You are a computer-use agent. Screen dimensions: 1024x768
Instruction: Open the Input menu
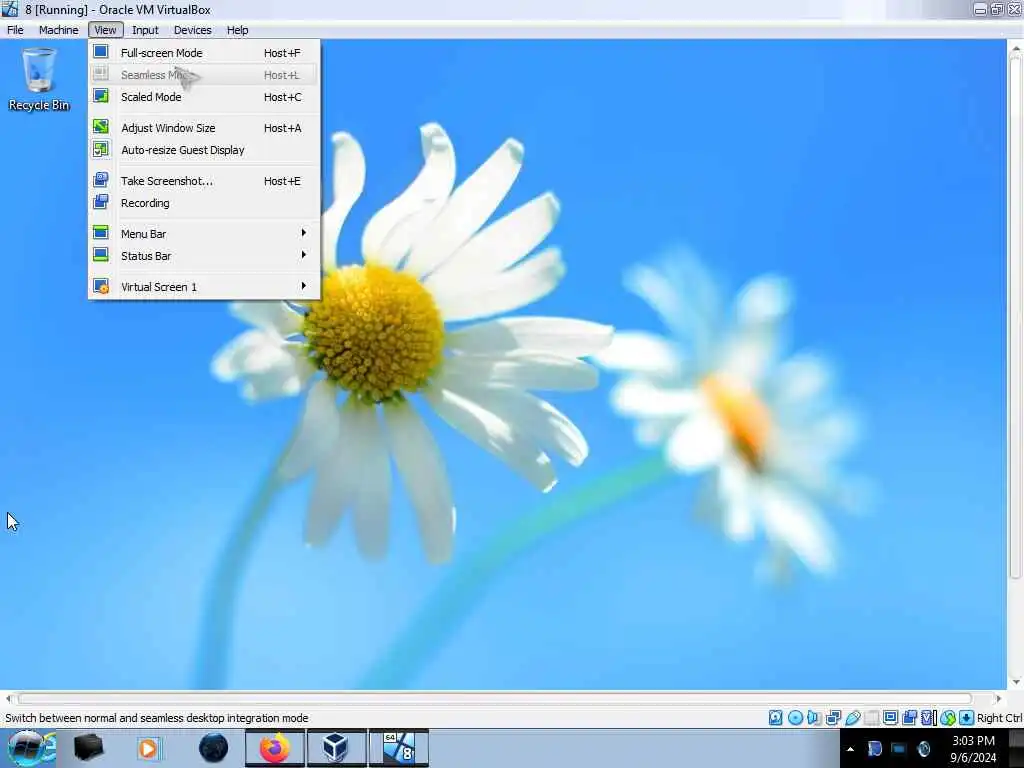pos(145,30)
